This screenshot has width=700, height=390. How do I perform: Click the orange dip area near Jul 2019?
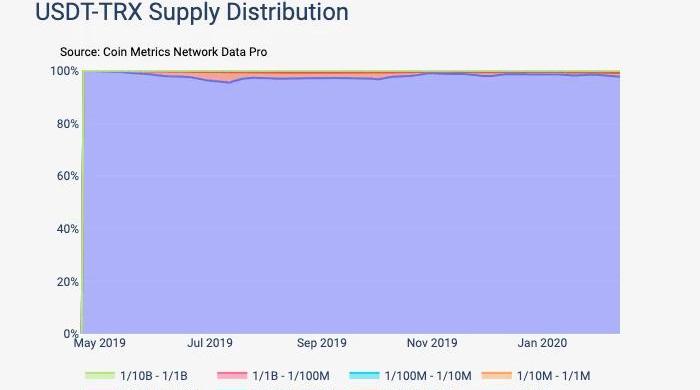click(225, 78)
